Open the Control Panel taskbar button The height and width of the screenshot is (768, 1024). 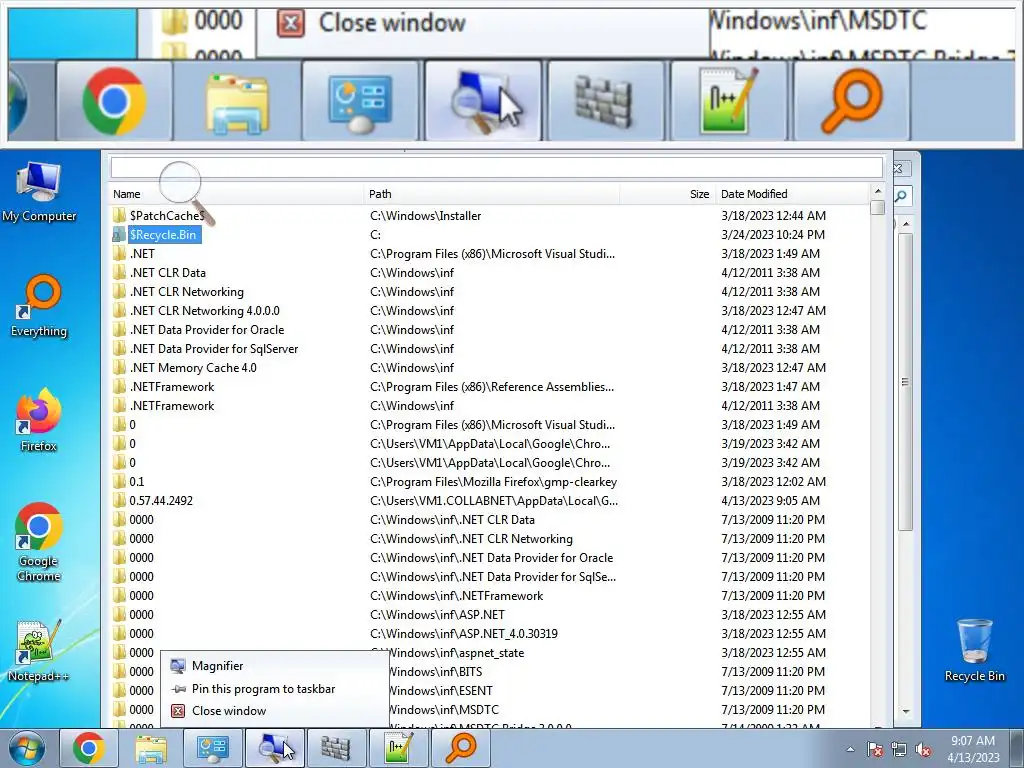pos(212,748)
